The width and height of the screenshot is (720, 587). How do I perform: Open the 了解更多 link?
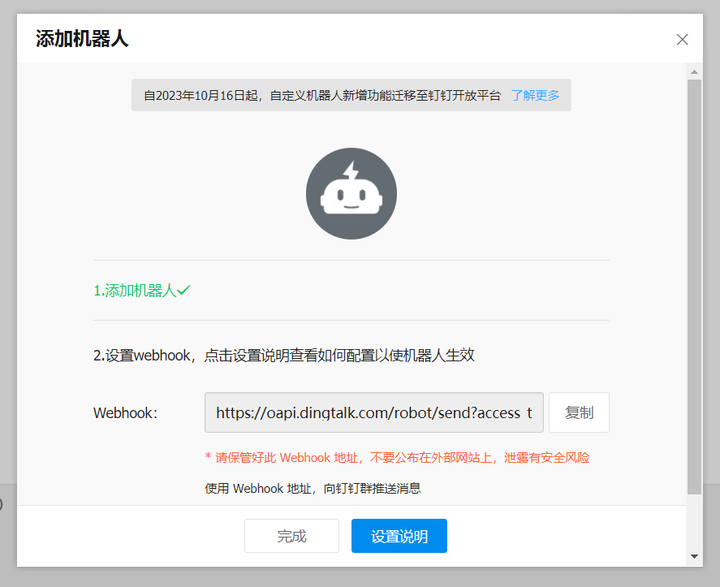tap(535, 95)
